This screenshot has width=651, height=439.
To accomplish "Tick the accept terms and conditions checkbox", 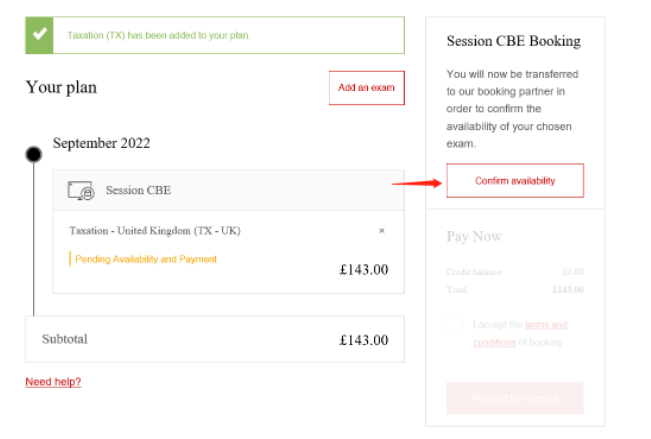I will coord(456,324).
